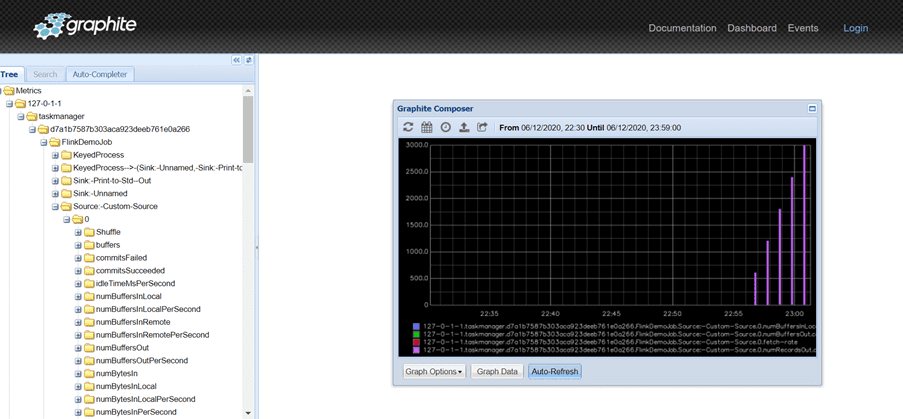Collapse the tree side panel
Viewport: 903px width, 419px height.
click(237, 60)
